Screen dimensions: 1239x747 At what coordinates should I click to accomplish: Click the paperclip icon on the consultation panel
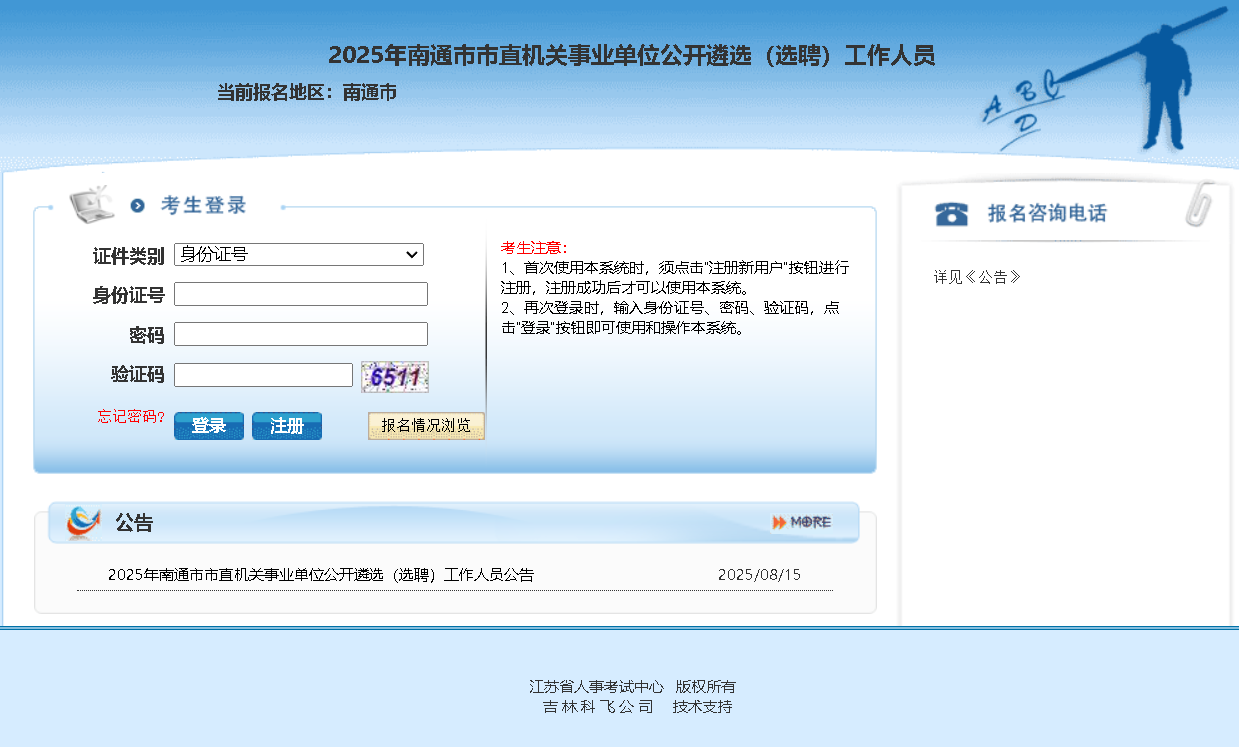[x=1199, y=205]
